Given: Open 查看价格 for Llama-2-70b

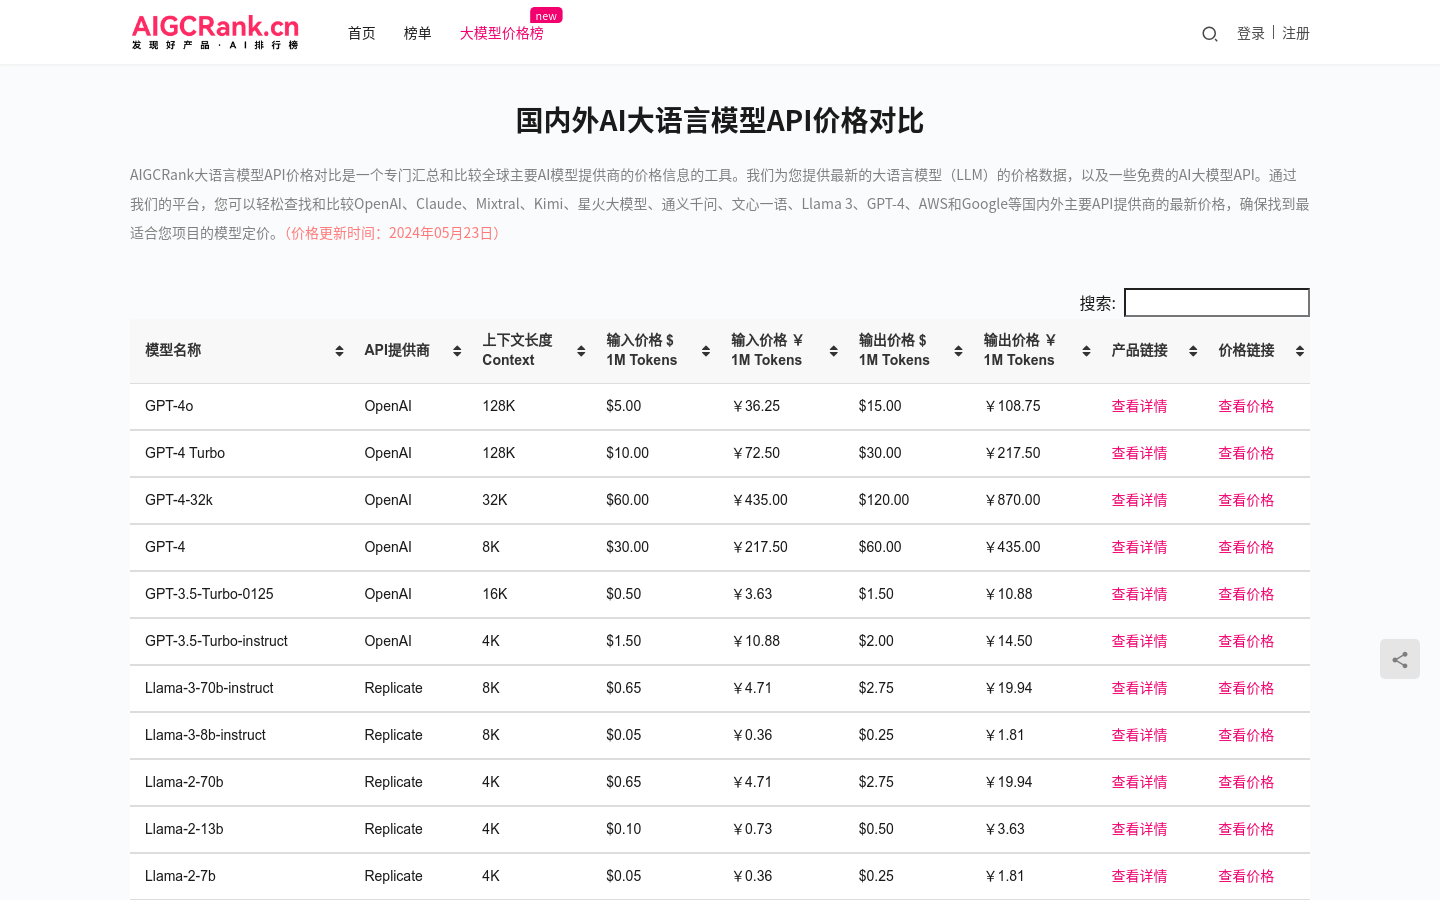Looking at the screenshot, I should [1246, 782].
